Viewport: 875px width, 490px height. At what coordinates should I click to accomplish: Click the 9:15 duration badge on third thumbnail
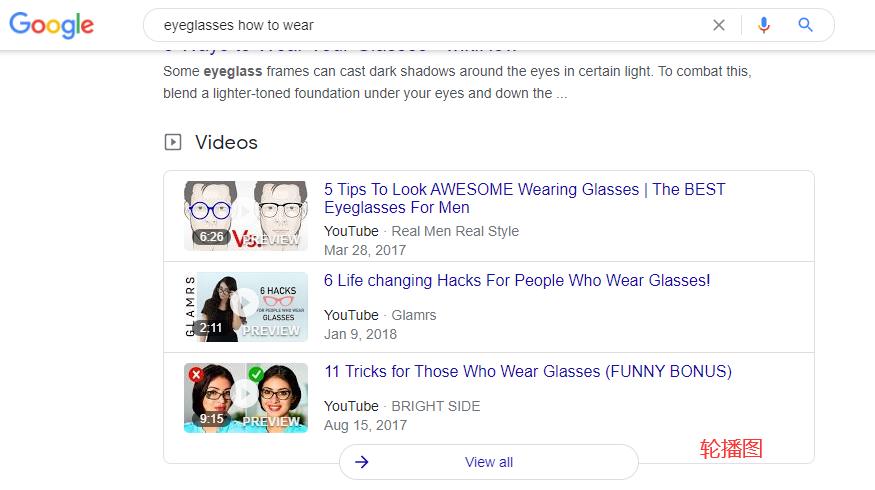[x=211, y=419]
